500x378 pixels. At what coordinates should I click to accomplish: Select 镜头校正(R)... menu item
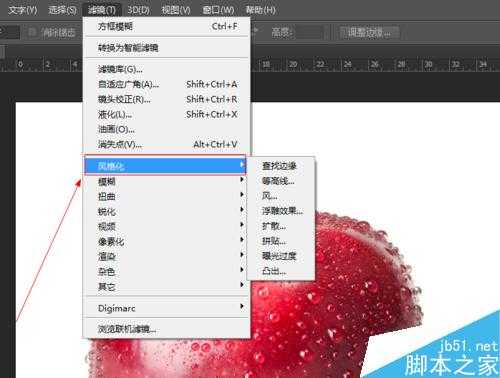[x=167, y=99]
